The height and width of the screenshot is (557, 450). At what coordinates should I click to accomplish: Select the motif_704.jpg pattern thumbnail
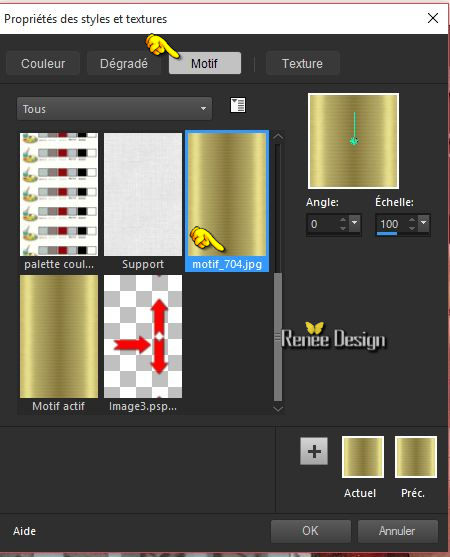[x=227, y=201]
